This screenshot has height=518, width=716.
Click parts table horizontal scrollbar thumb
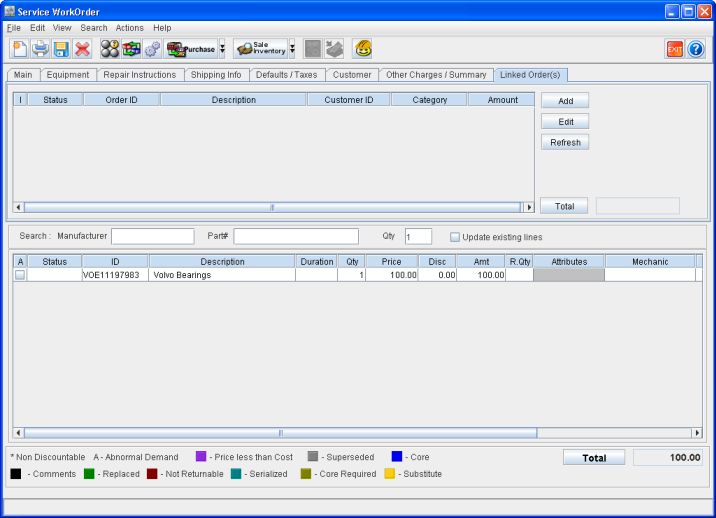click(280, 433)
